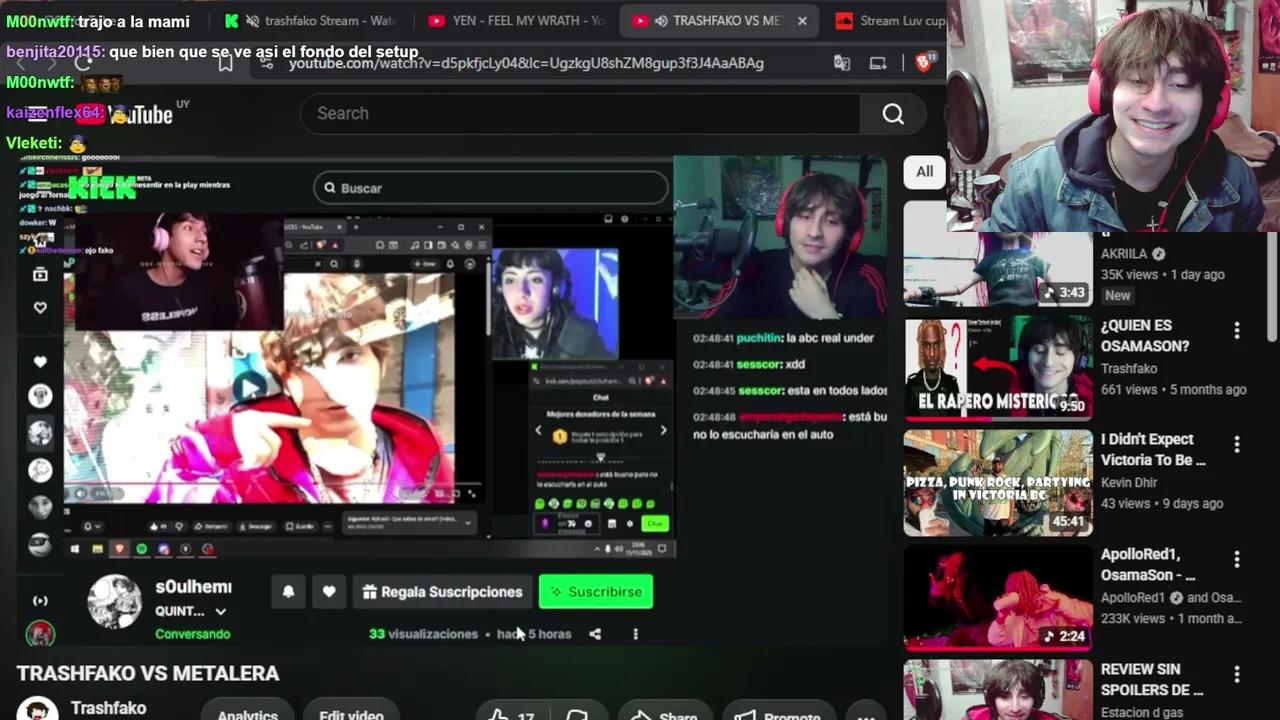The image size is (1280, 720).
Task: Open the Kick three-dot options menu
Action: click(635, 634)
